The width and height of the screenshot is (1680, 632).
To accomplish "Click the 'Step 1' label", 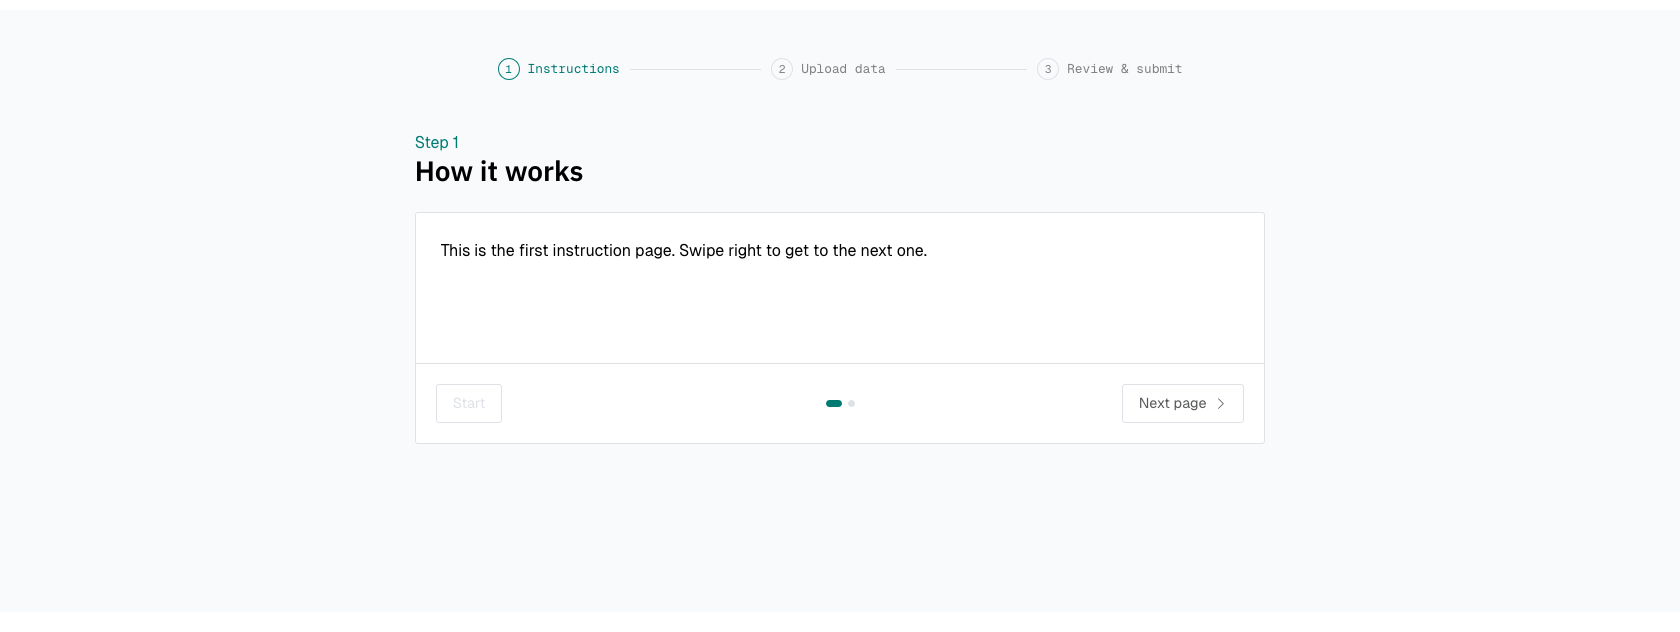I will tap(437, 142).
